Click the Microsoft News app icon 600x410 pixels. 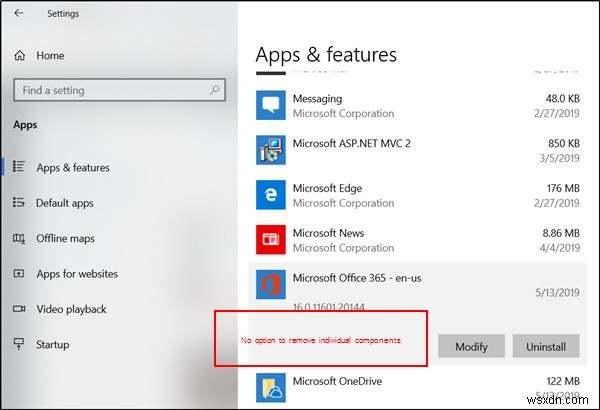270,240
